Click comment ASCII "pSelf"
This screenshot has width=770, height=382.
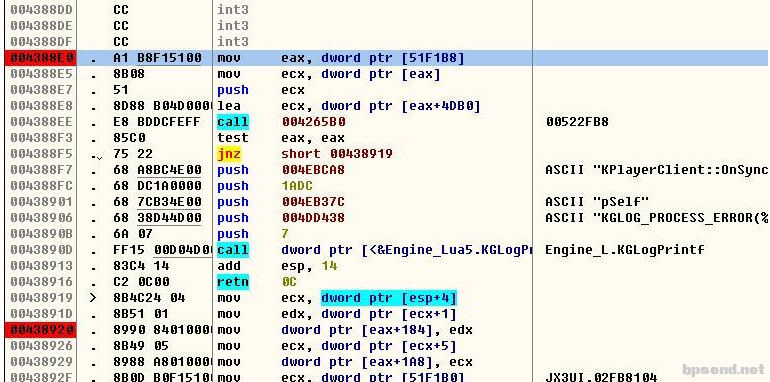pyautogui.click(x=597, y=202)
